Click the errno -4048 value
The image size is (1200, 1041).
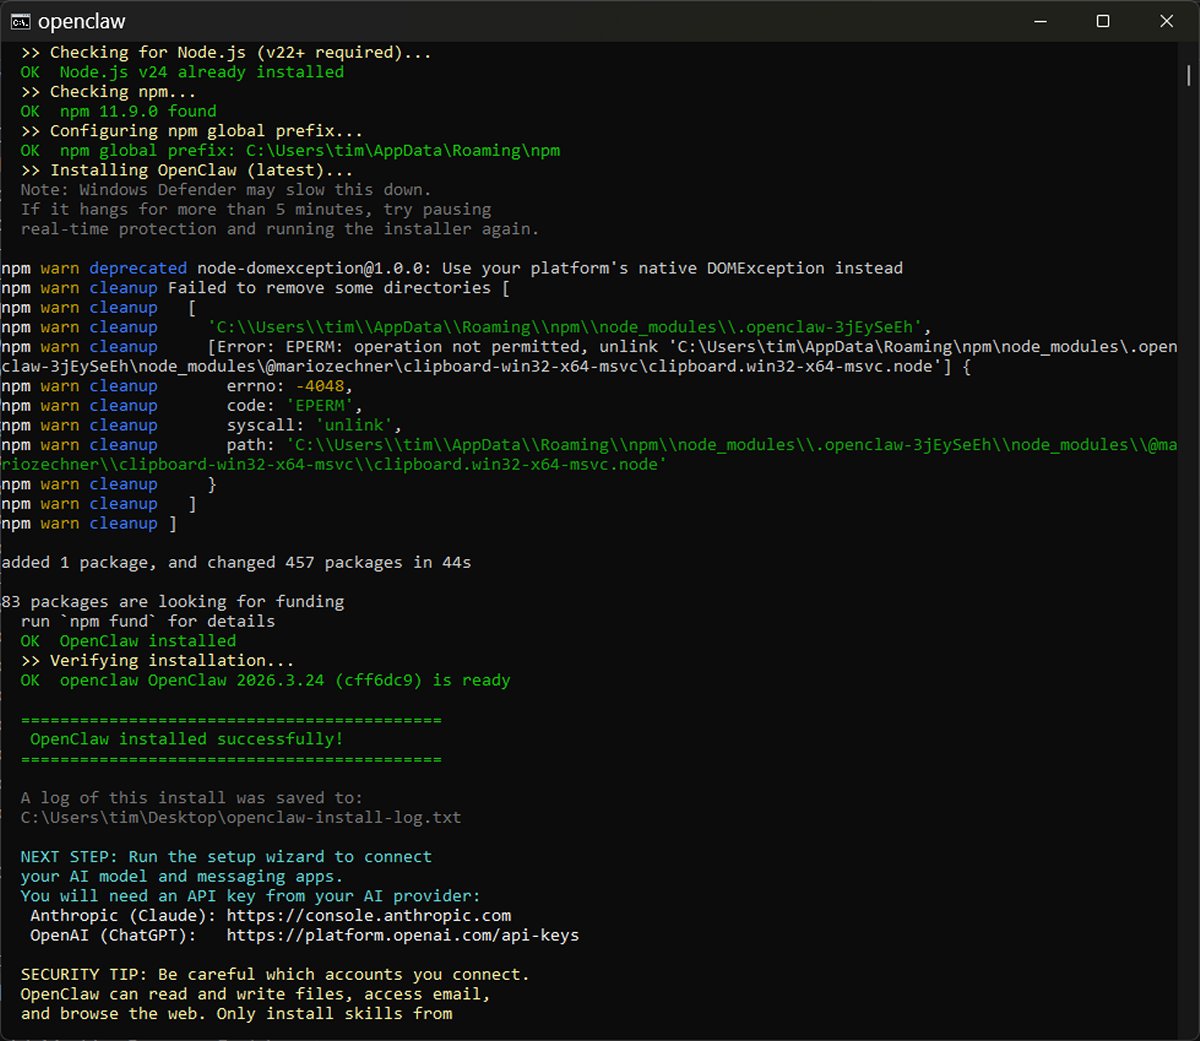pos(320,386)
